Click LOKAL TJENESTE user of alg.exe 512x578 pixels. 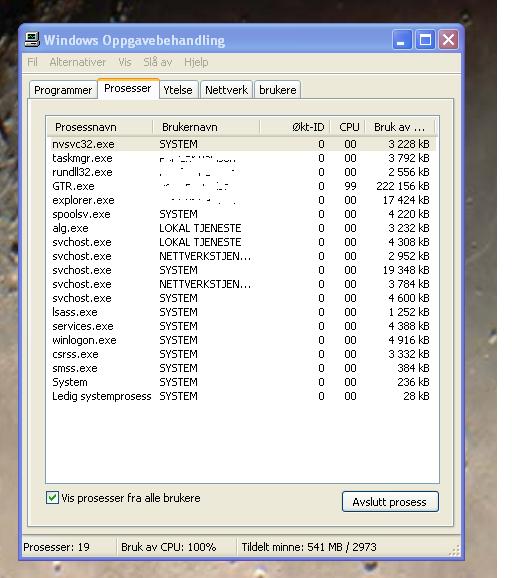pyautogui.click(x=200, y=228)
